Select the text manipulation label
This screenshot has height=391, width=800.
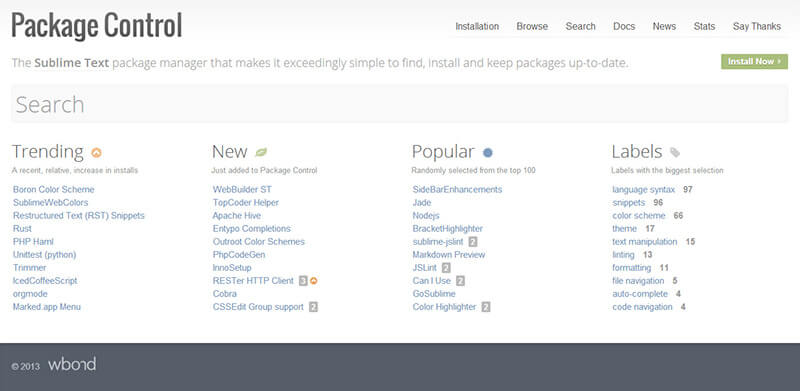click(645, 242)
